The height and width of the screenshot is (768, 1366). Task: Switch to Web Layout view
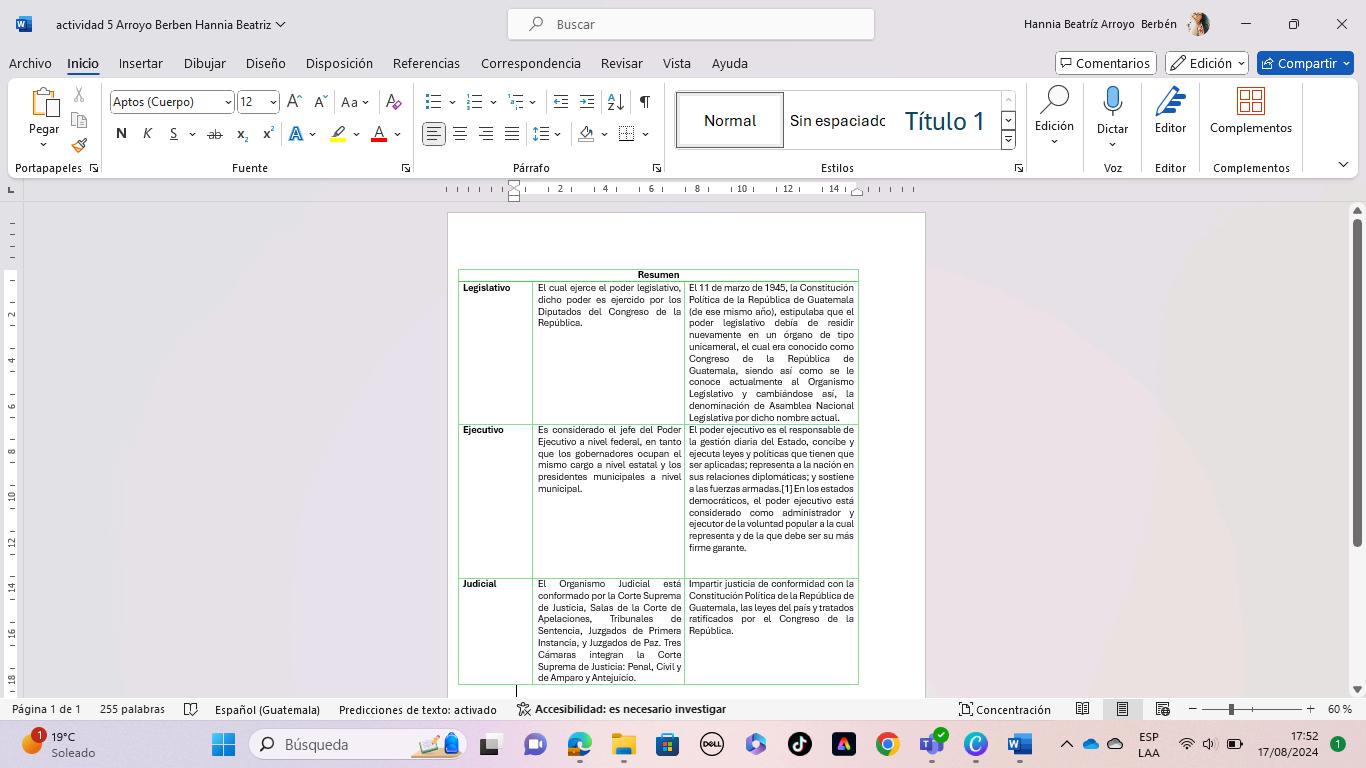(x=1162, y=709)
